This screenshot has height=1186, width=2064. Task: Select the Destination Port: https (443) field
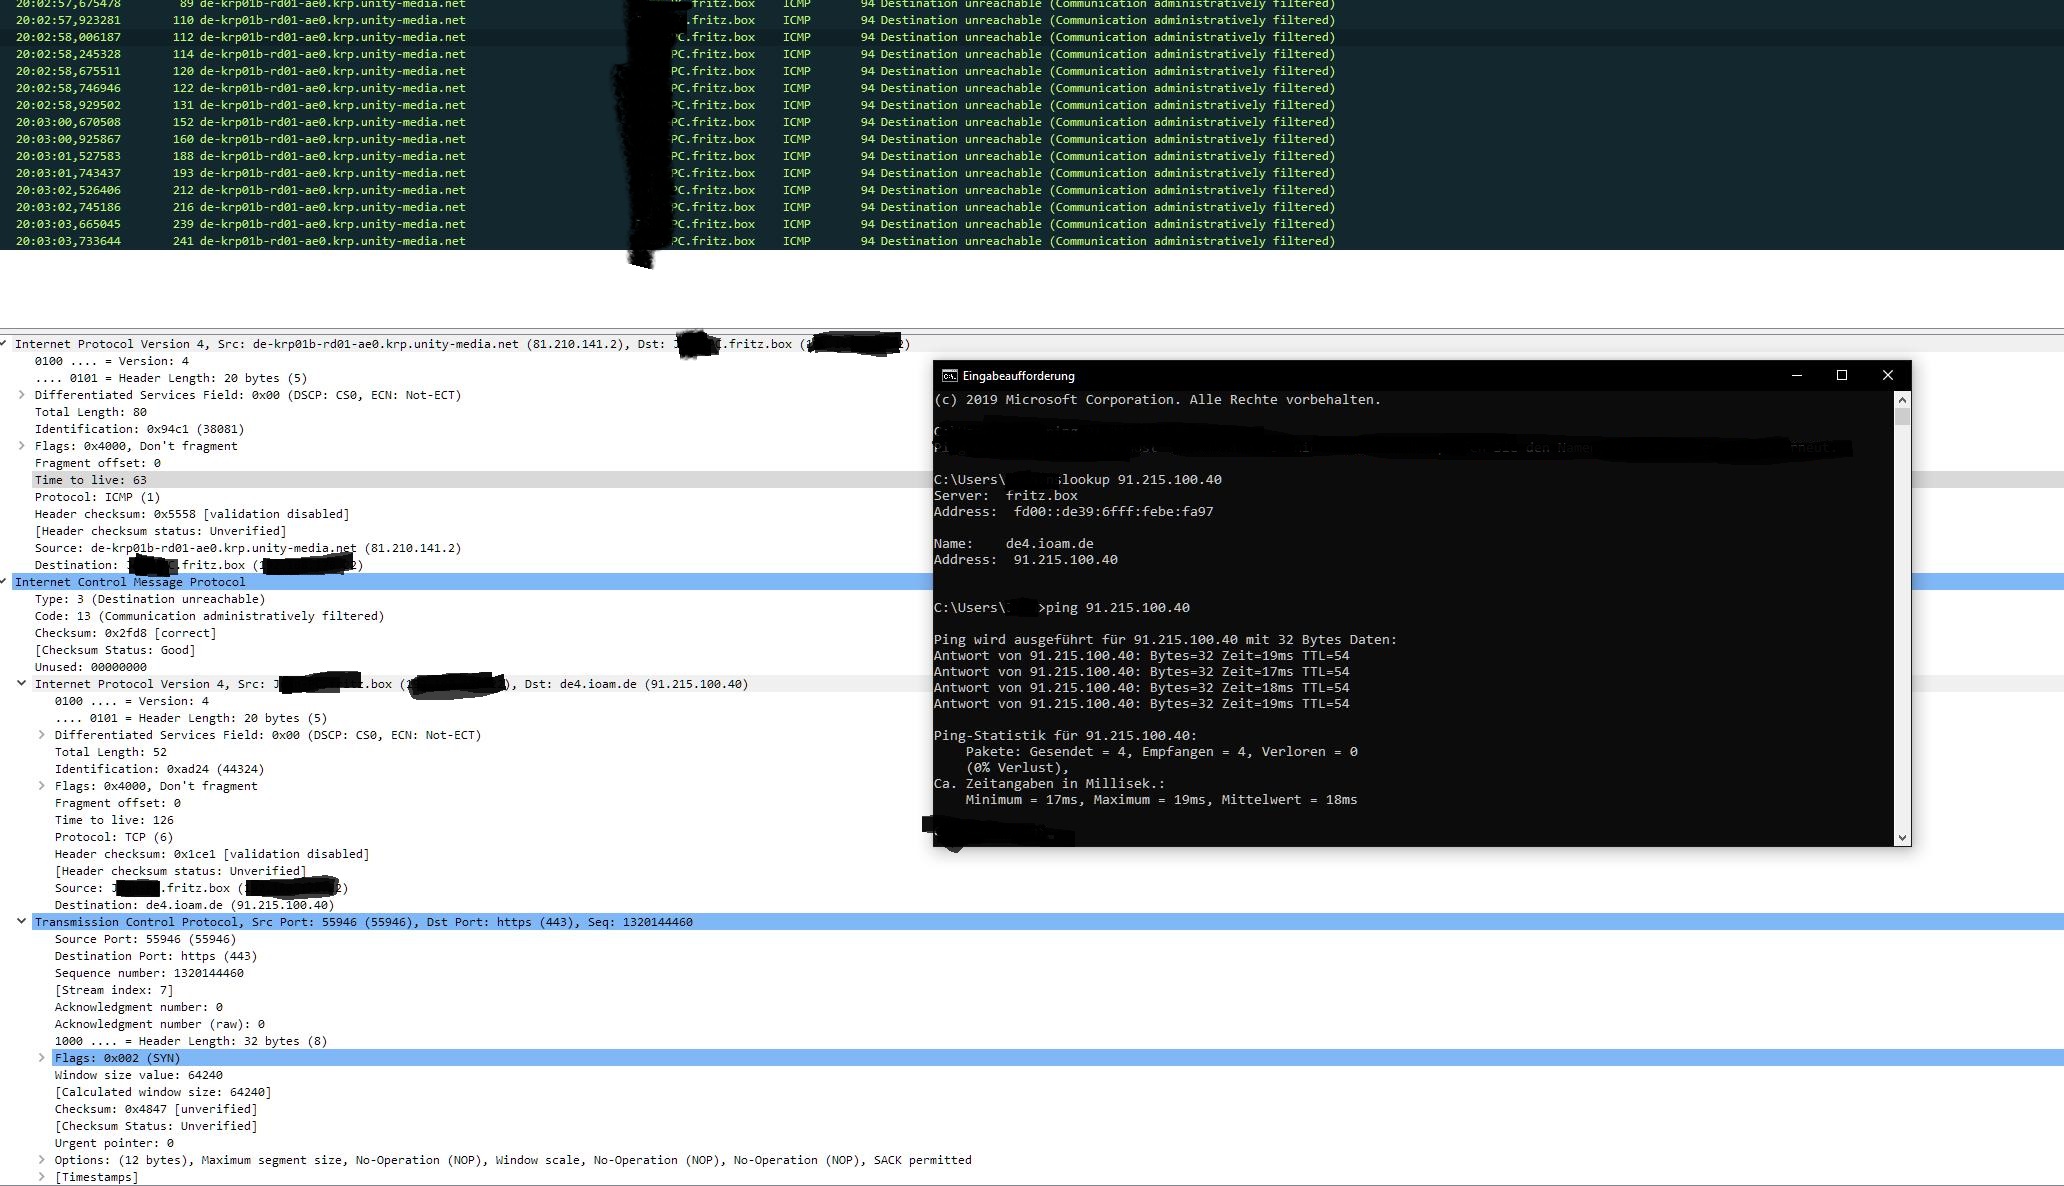[x=155, y=956]
